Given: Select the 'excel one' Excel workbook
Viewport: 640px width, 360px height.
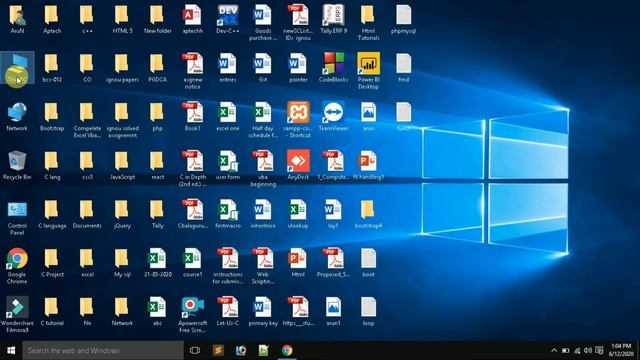Looking at the screenshot, I should coord(228,116).
